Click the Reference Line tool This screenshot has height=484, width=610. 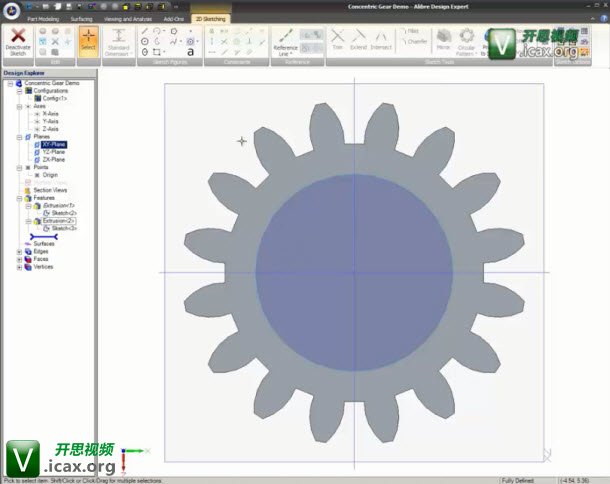286,42
